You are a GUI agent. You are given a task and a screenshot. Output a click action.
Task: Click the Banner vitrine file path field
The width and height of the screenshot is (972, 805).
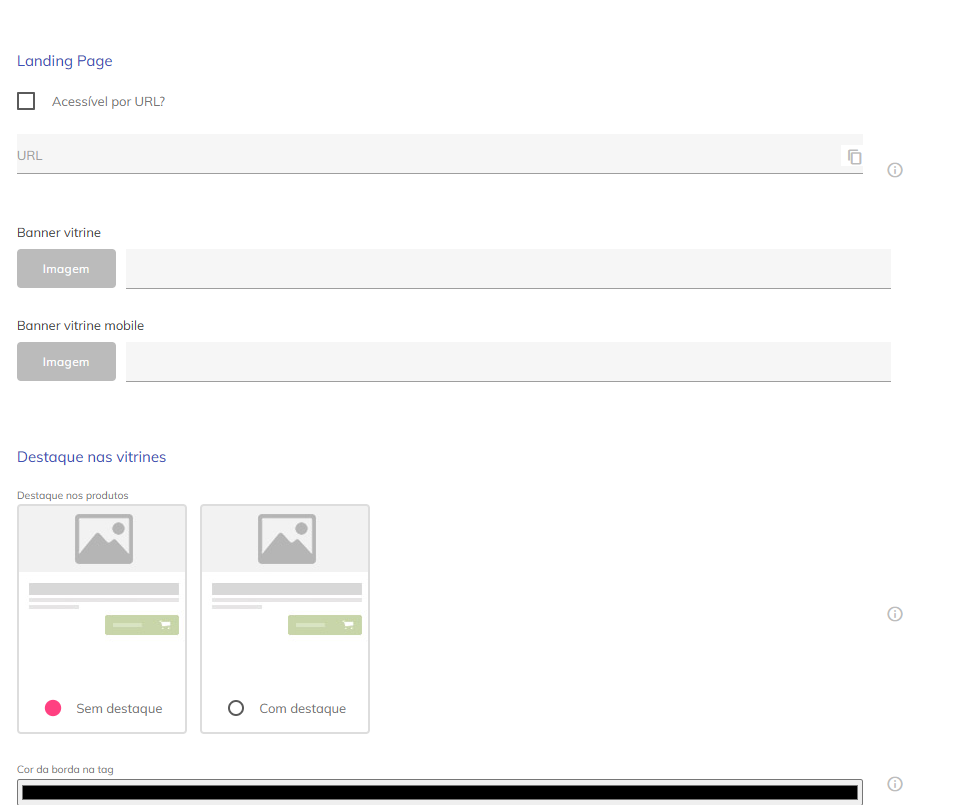coord(508,268)
